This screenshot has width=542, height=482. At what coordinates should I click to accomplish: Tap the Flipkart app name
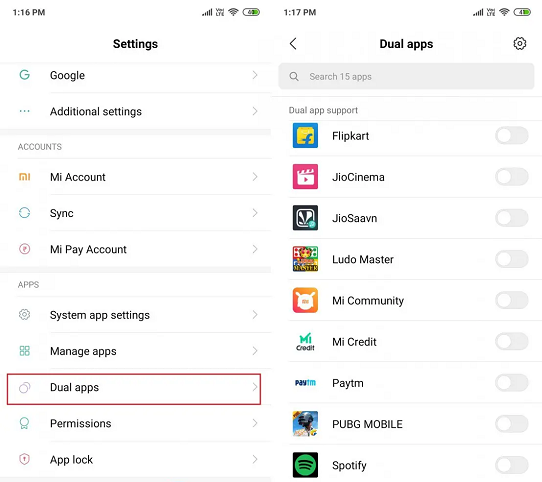[x=351, y=136]
